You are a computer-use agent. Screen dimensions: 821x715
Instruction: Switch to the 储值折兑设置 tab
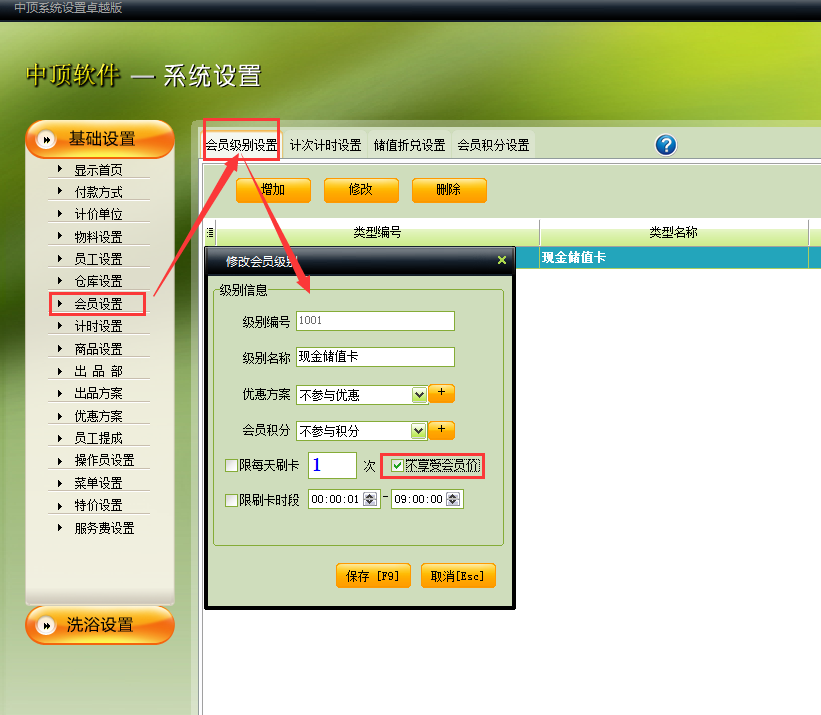pos(409,145)
